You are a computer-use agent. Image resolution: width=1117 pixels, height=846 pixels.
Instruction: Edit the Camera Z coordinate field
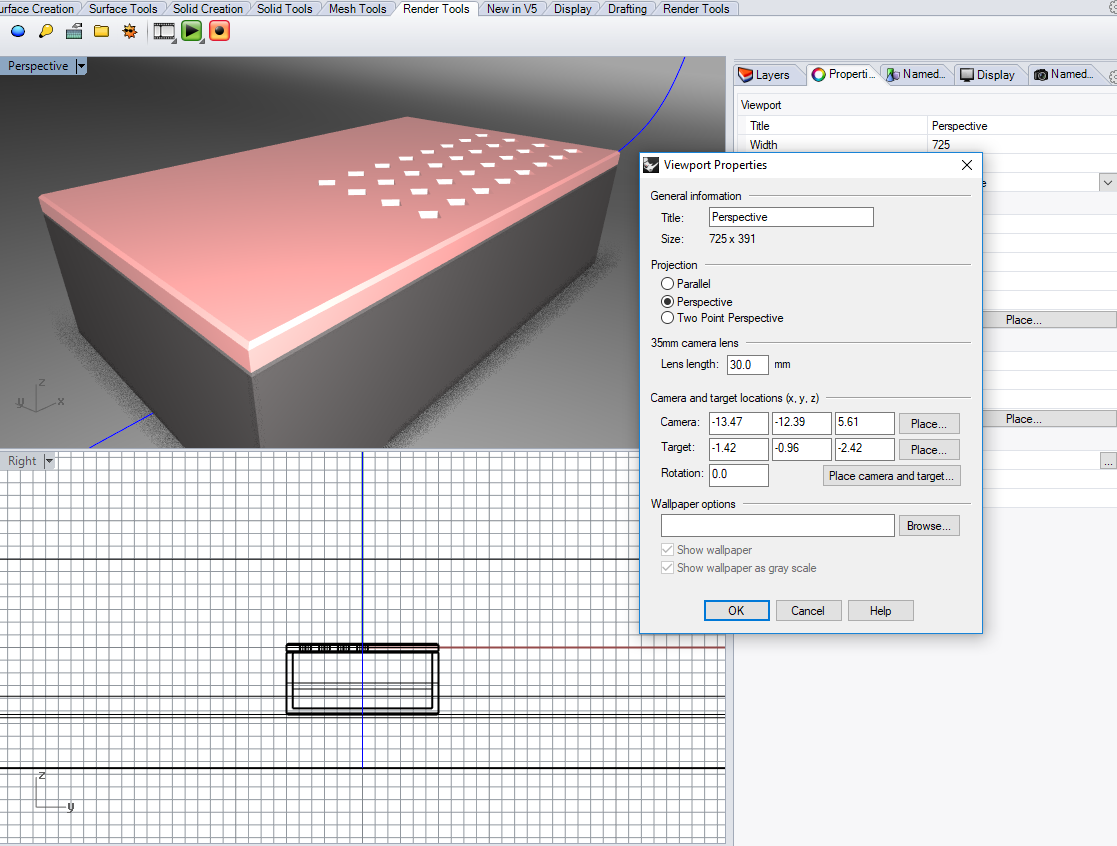(x=865, y=423)
